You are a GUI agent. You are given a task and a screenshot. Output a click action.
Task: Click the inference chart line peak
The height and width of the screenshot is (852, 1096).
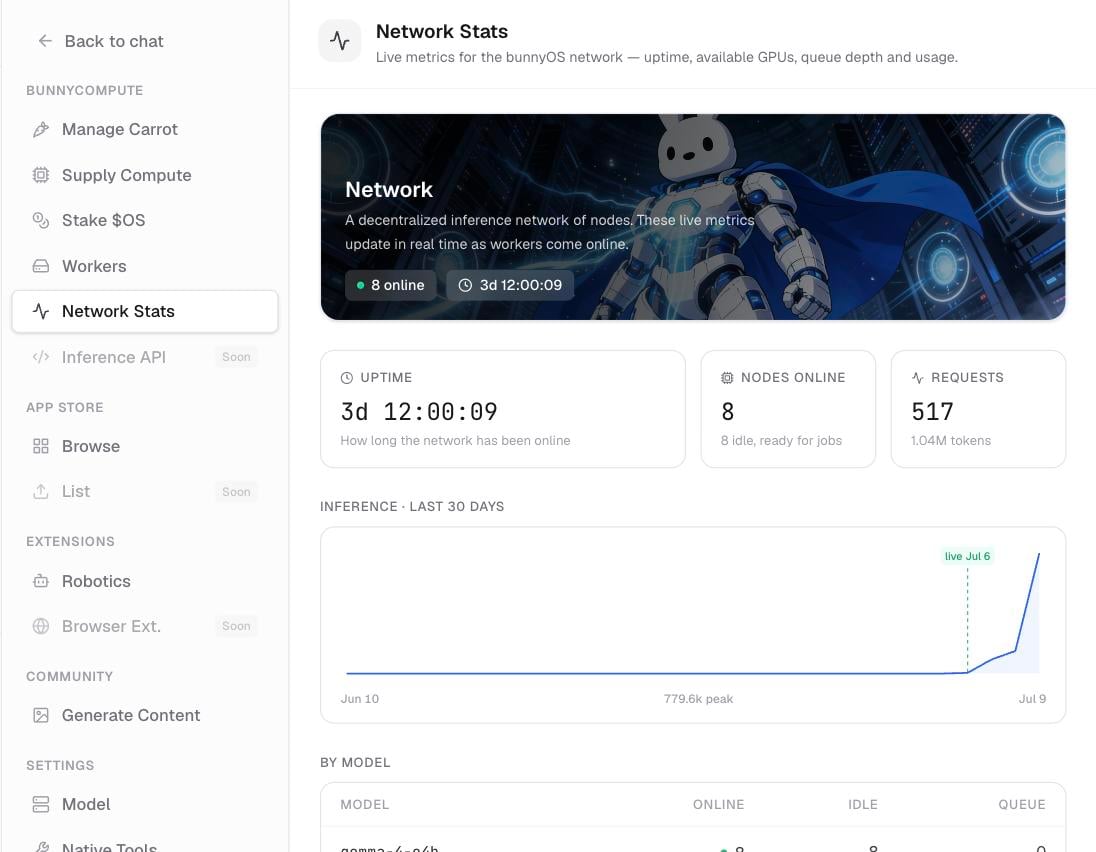[x=1039, y=554]
